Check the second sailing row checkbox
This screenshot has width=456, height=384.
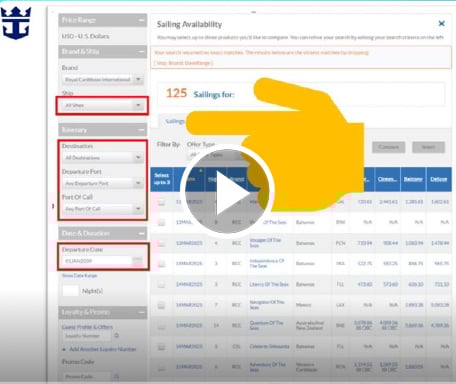(161, 222)
